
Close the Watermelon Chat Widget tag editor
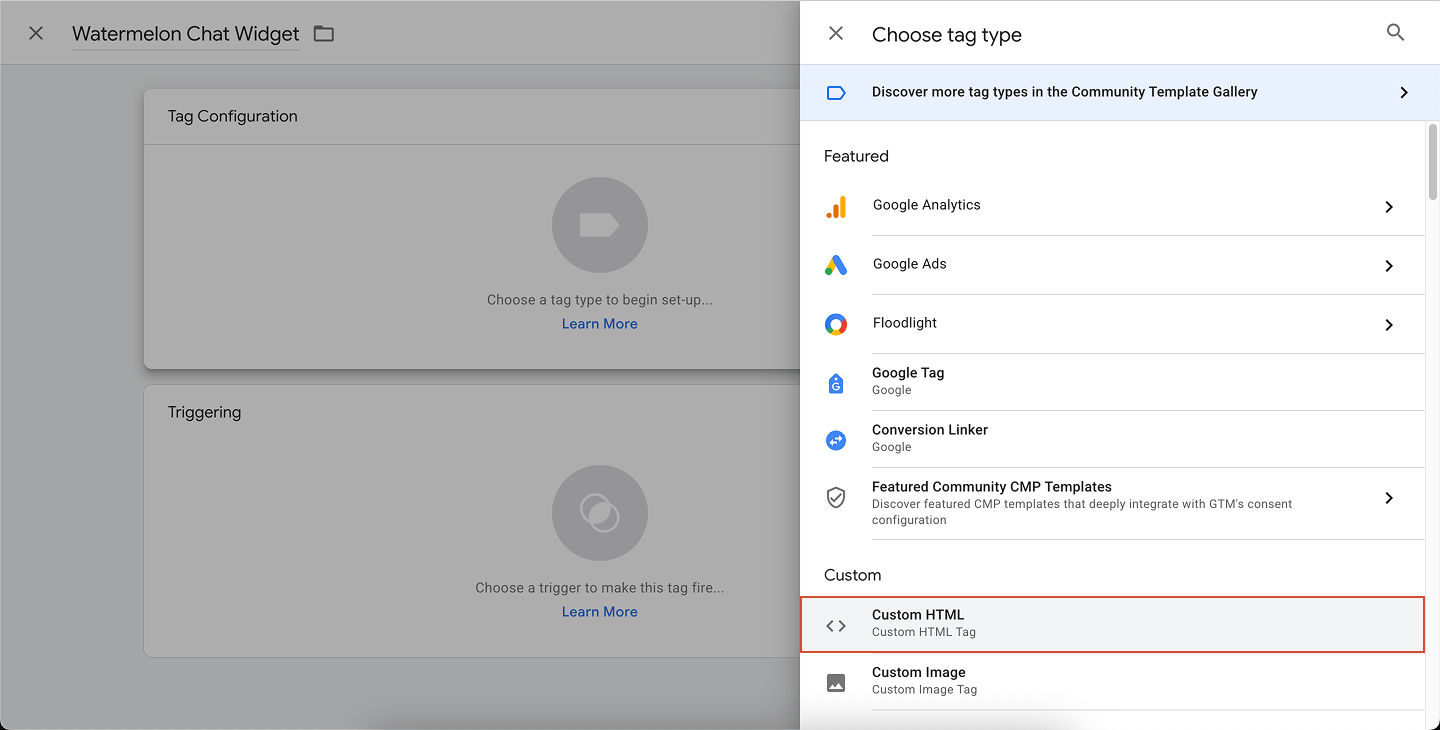click(x=36, y=33)
